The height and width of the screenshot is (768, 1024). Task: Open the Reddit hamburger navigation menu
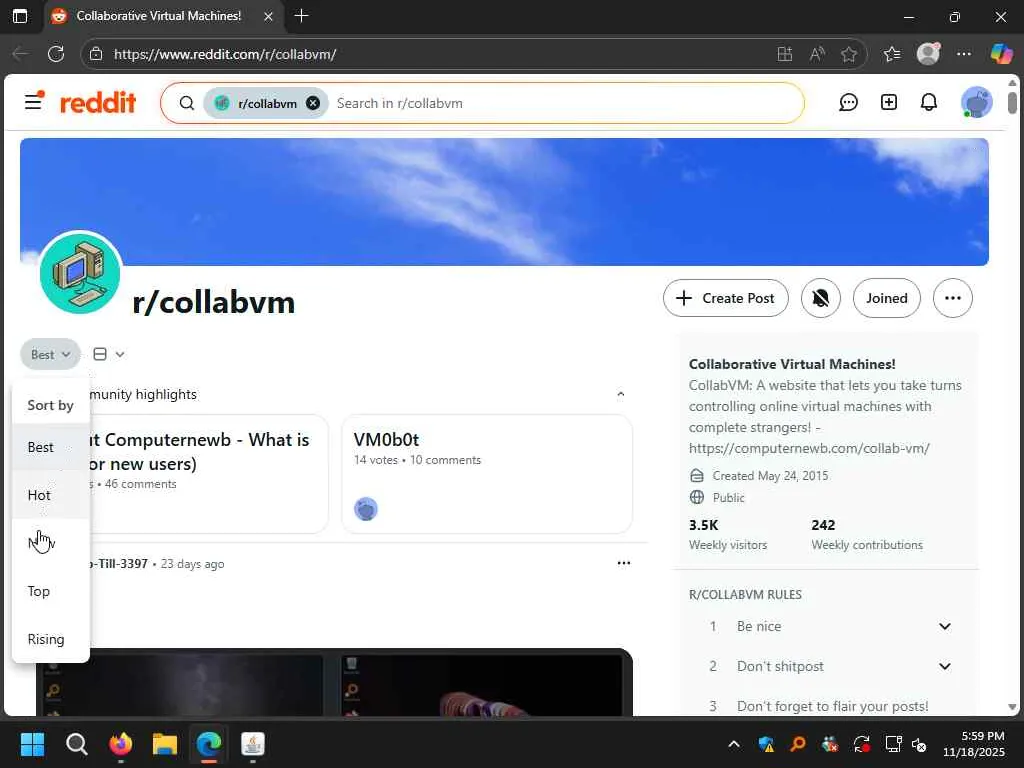pos(34,102)
